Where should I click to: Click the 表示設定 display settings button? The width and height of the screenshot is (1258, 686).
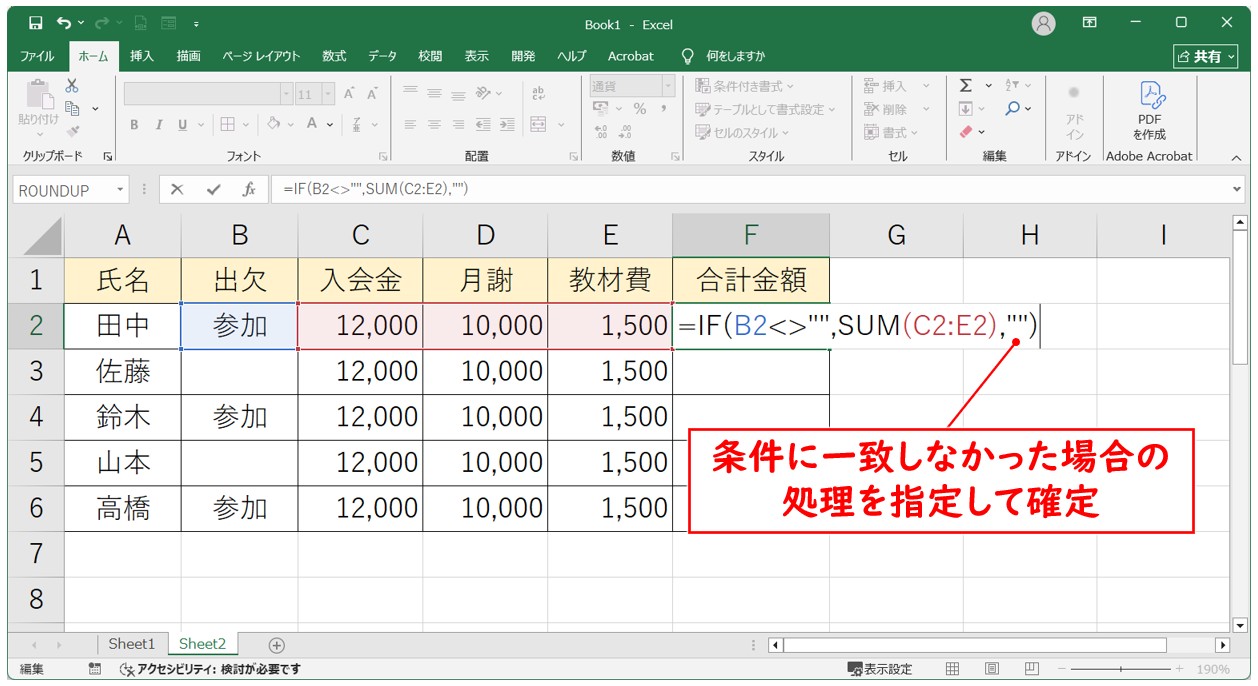tap(880, 669)
